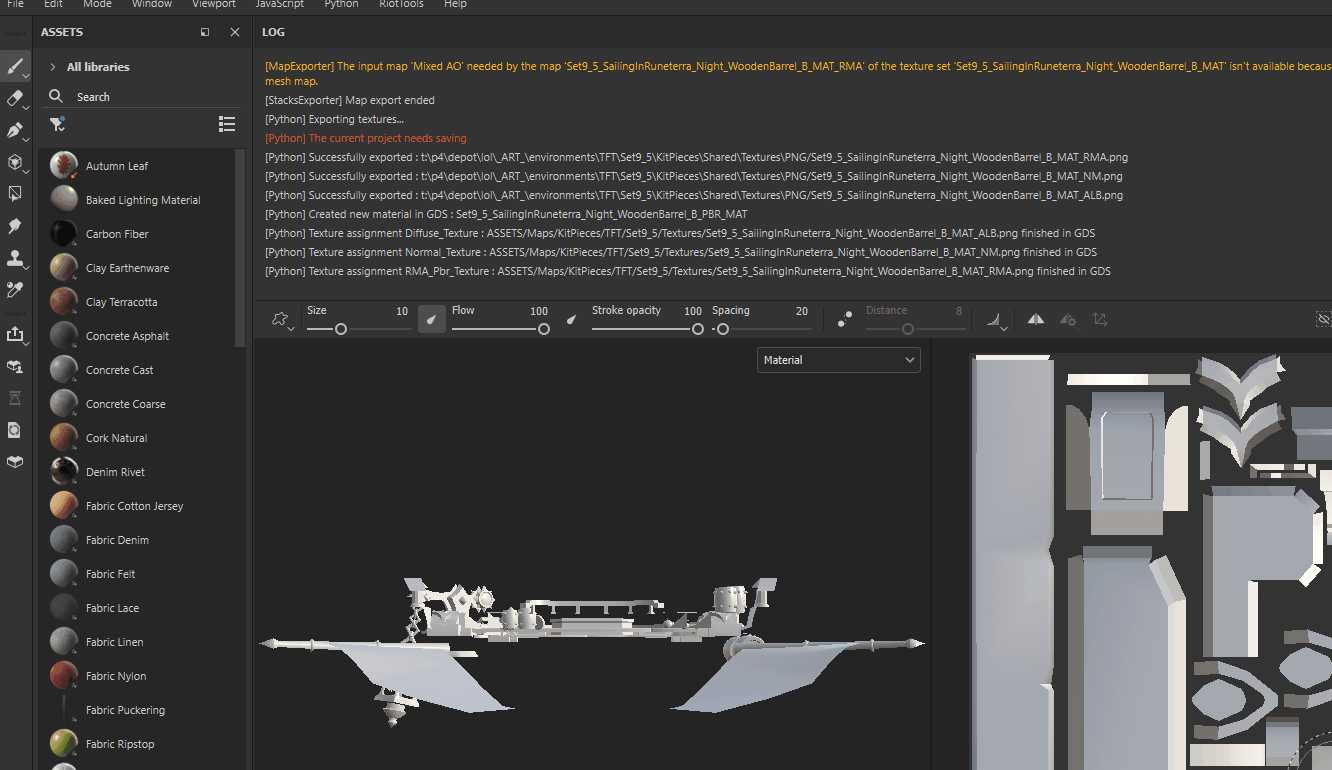Screen dimensions: 1332x770
Task: Open the Viewport menu
Action: point(214,4)
